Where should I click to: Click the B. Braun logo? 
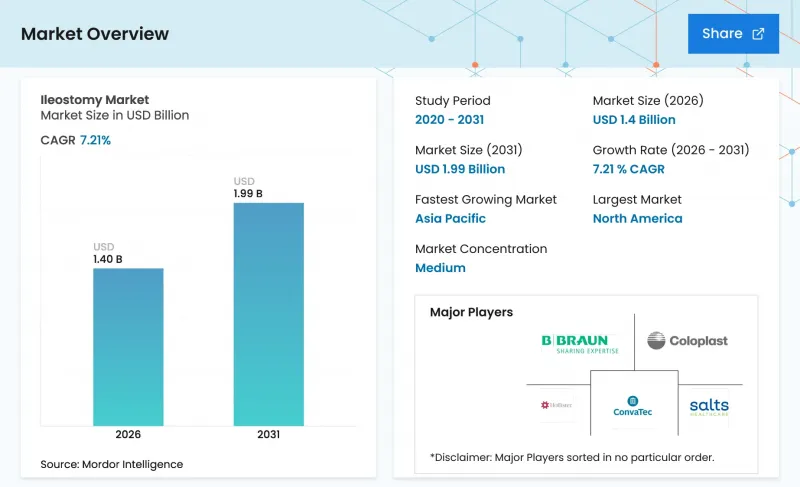580,344
